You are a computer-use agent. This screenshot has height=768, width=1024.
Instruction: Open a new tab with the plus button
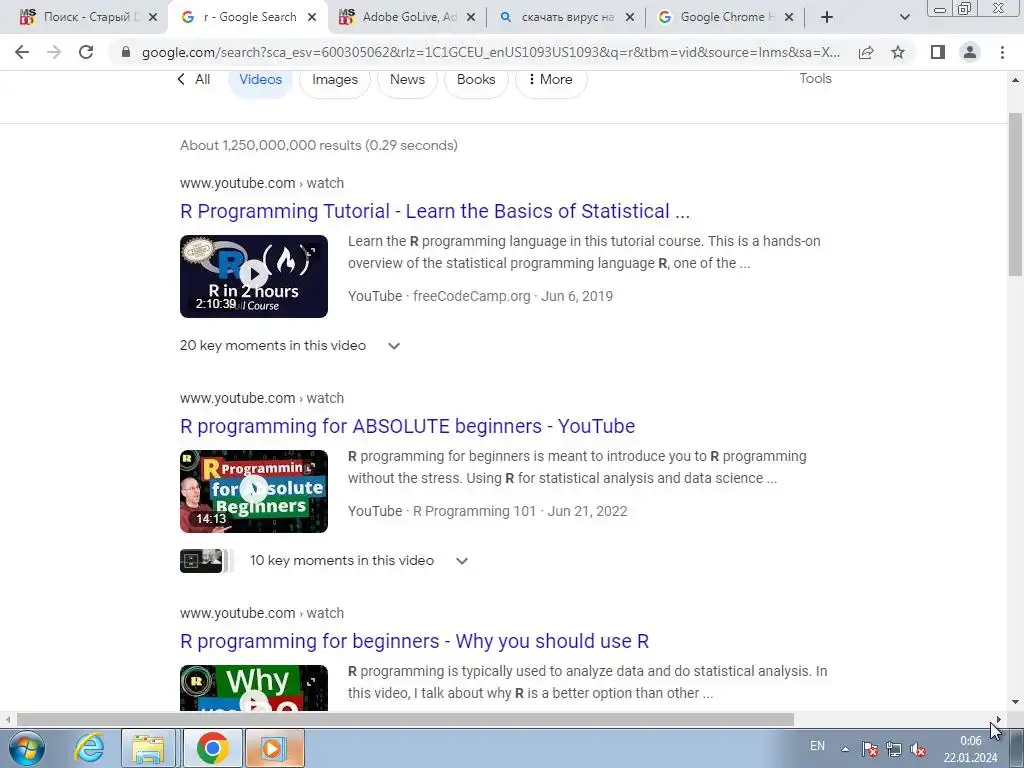pos(827,17)
